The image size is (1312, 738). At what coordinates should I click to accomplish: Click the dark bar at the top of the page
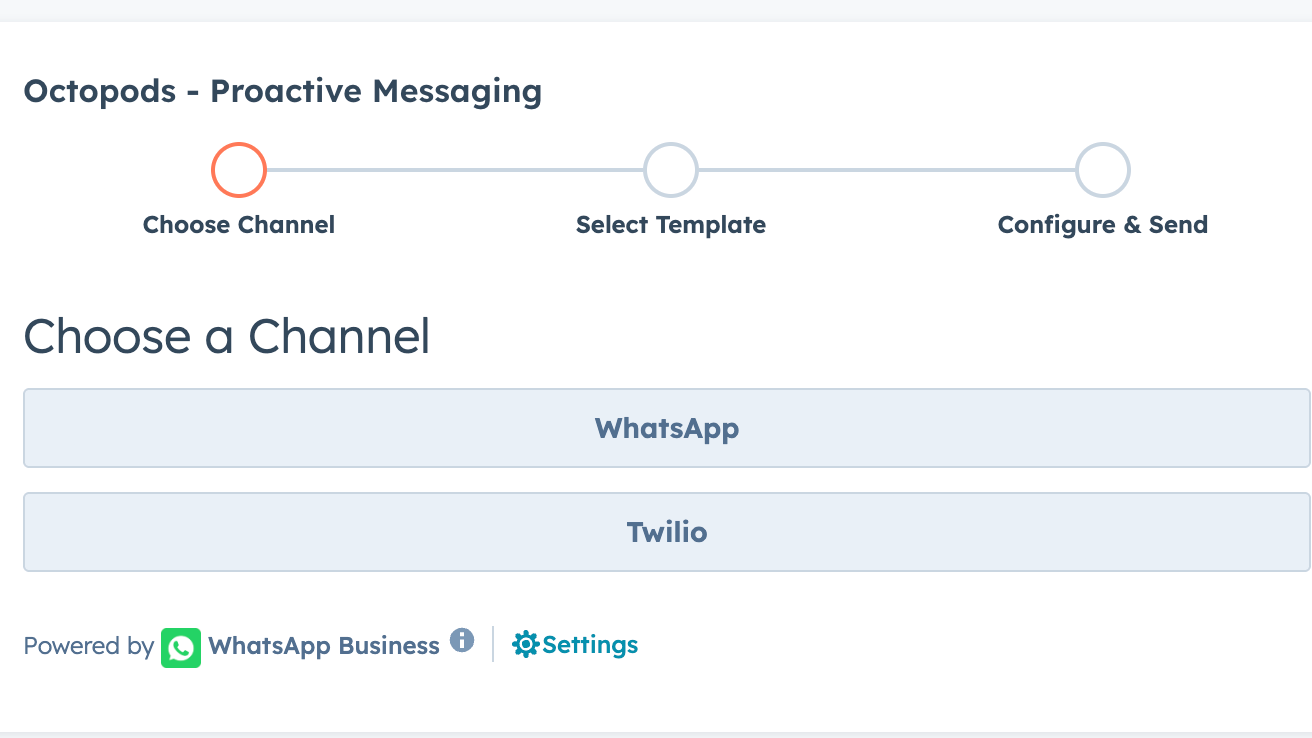tap(656, 8)
